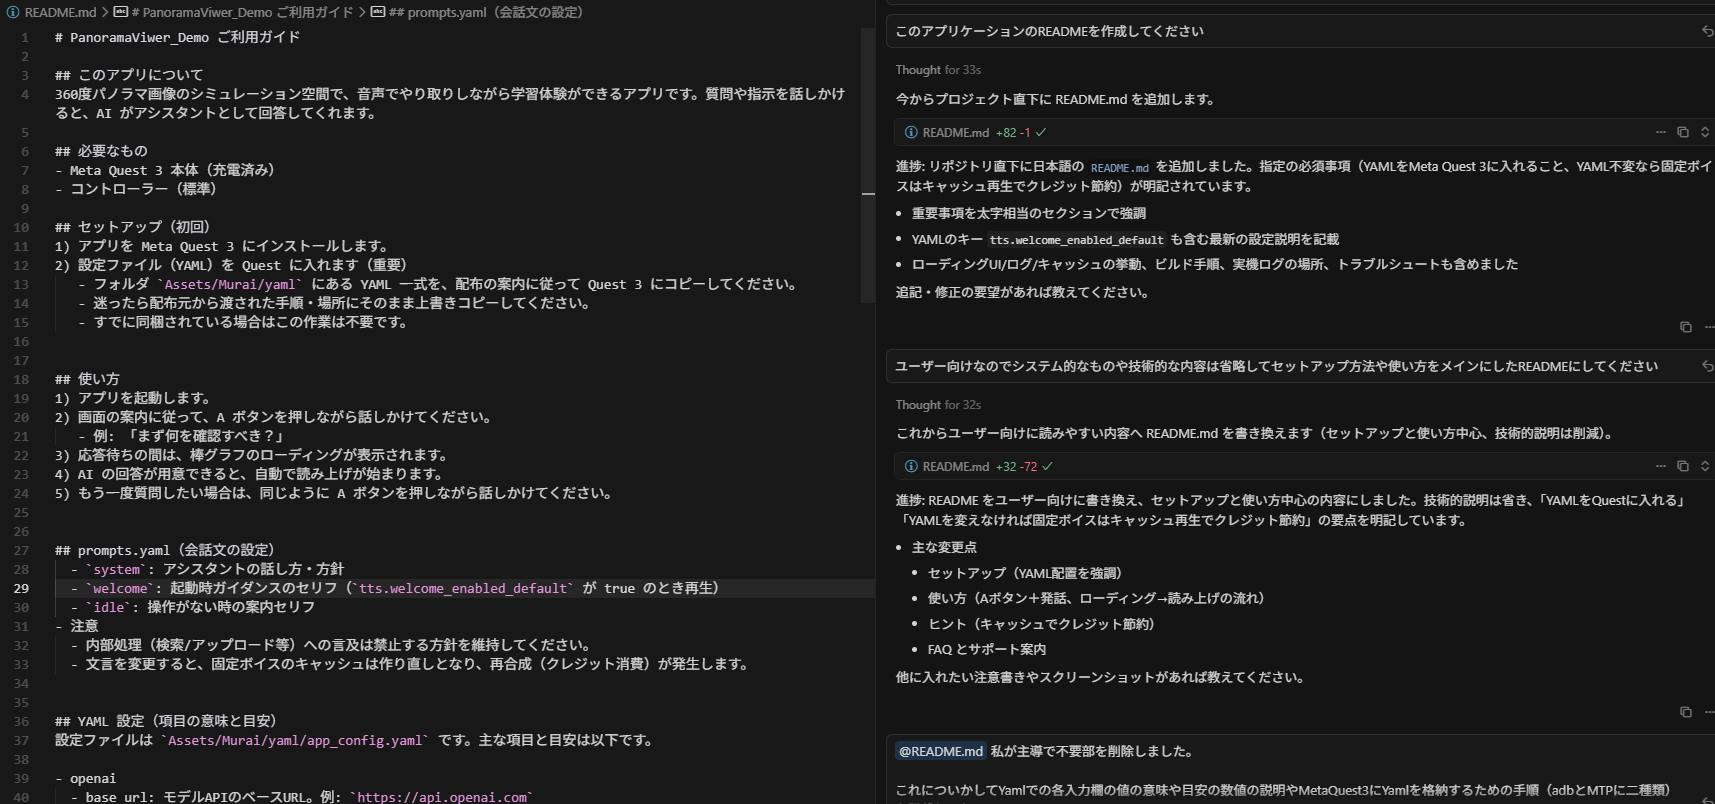Image resolution: width=1715 pixels, height=804 pixels.
Task: Click line number 1 in gutter
Action: pyautogui.click(x=25, y=37)
